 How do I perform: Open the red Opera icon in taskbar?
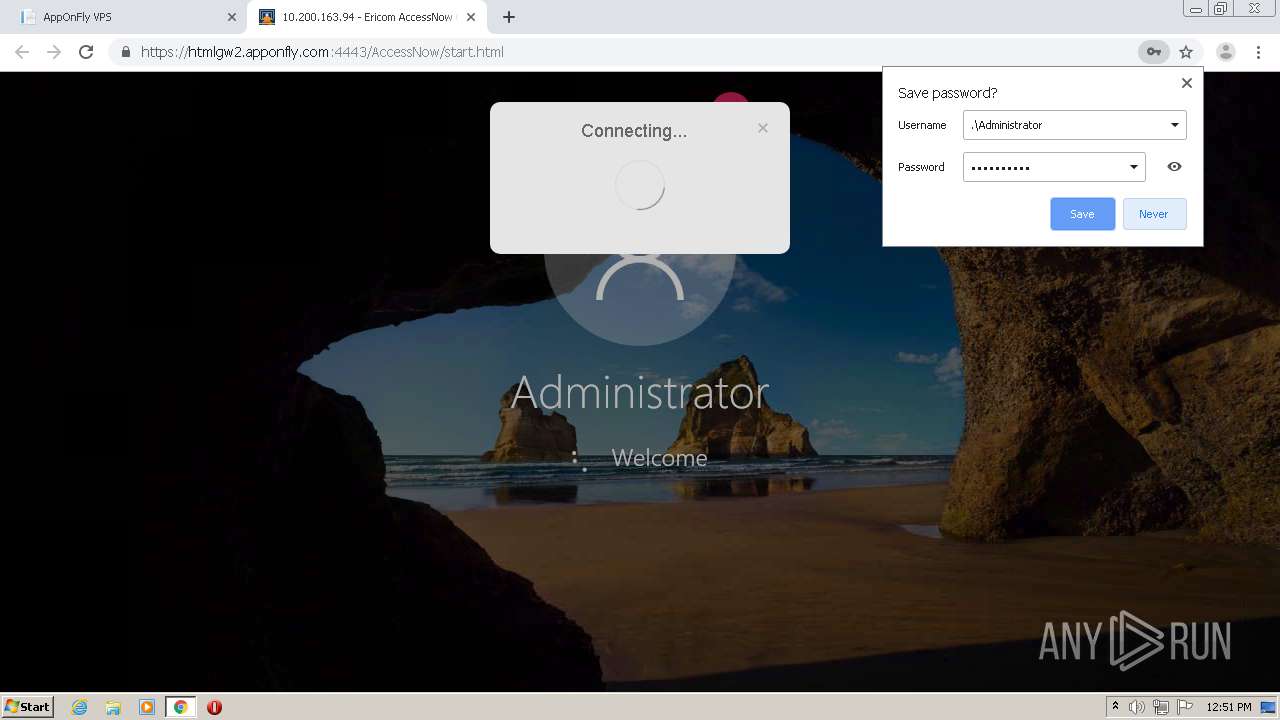pos(214,707)
